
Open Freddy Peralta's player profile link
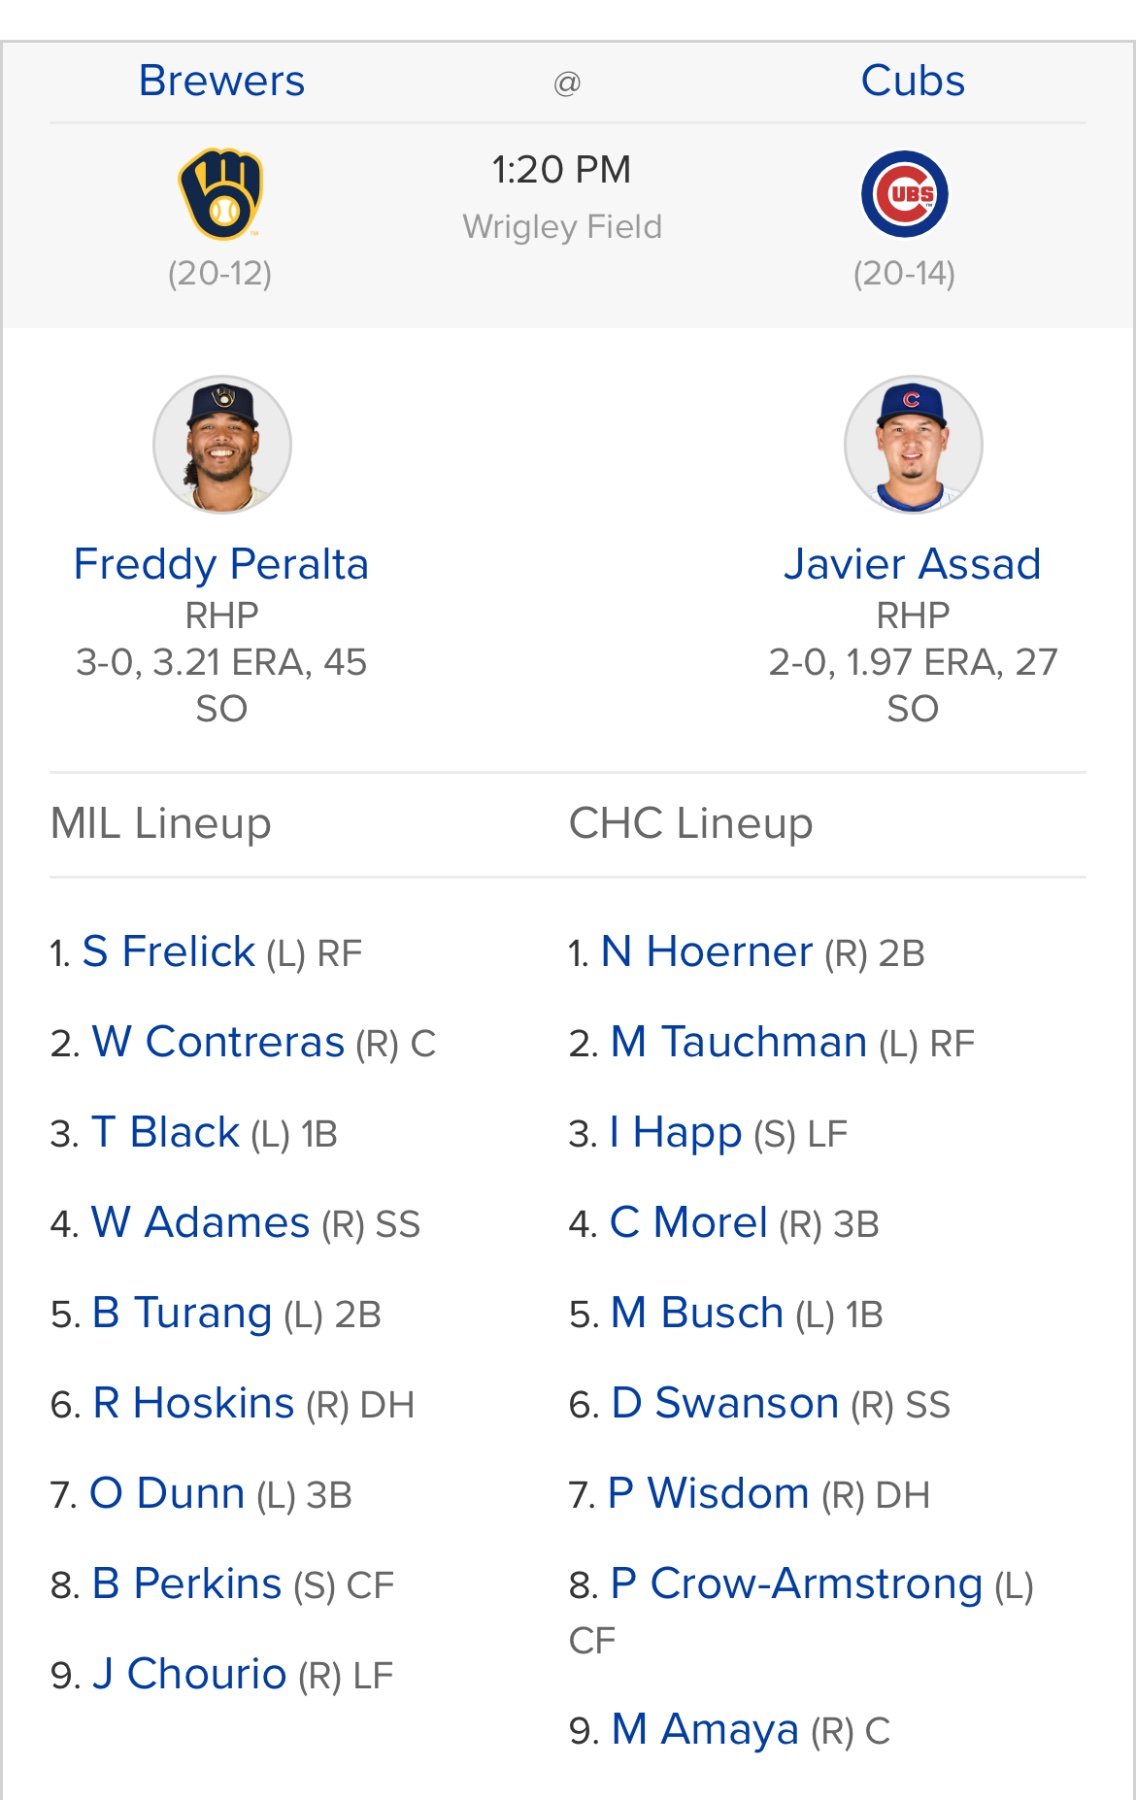pyautogui.click(x=221, y=564)
